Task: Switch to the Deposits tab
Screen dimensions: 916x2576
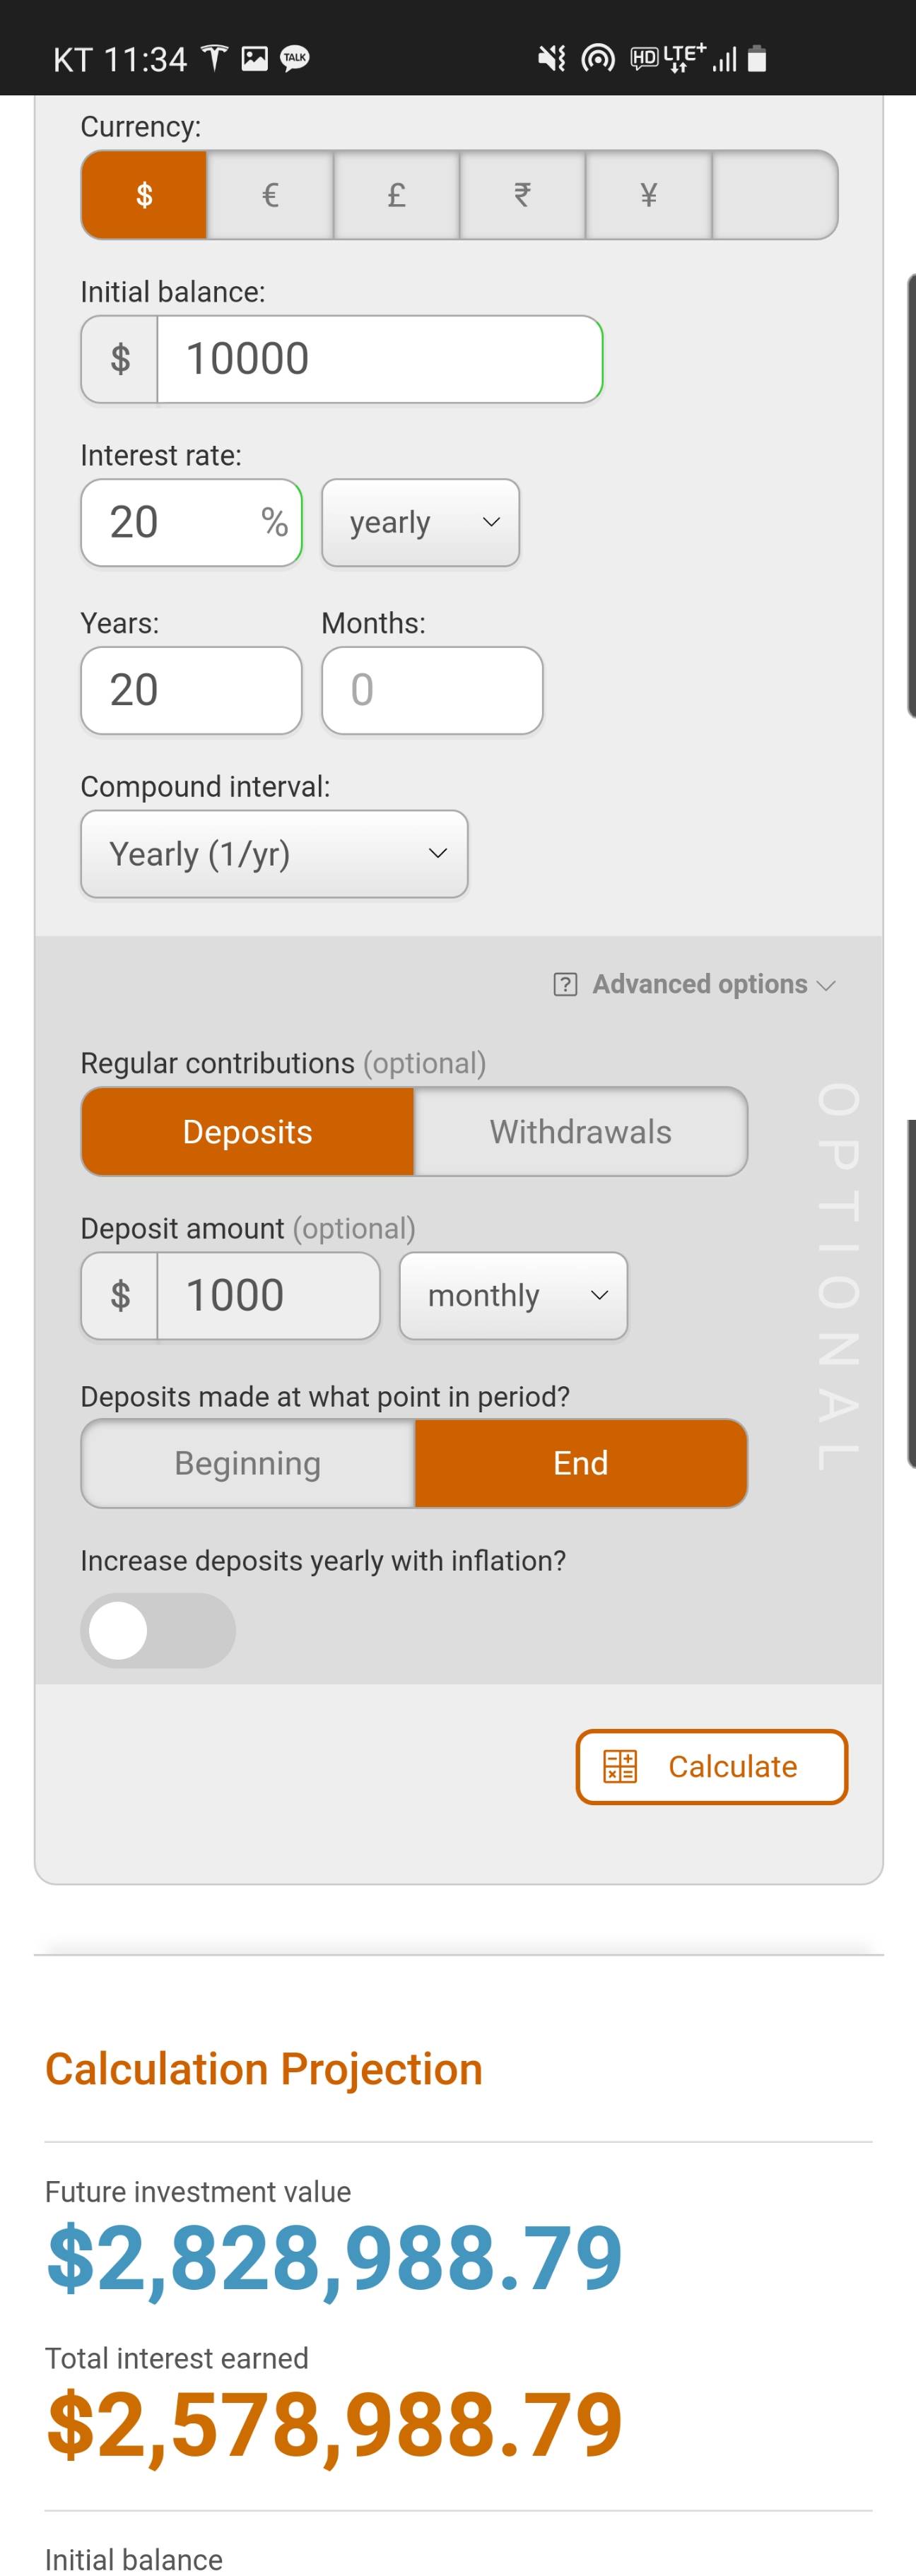Action: click(x=248, y=1132)
